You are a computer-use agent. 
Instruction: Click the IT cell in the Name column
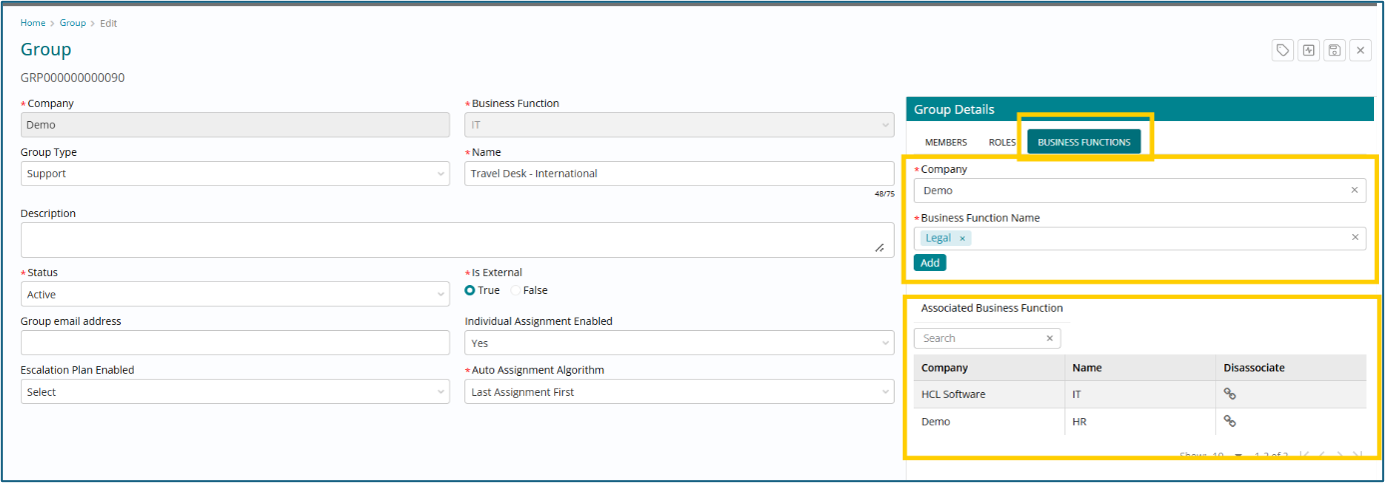1140,394
